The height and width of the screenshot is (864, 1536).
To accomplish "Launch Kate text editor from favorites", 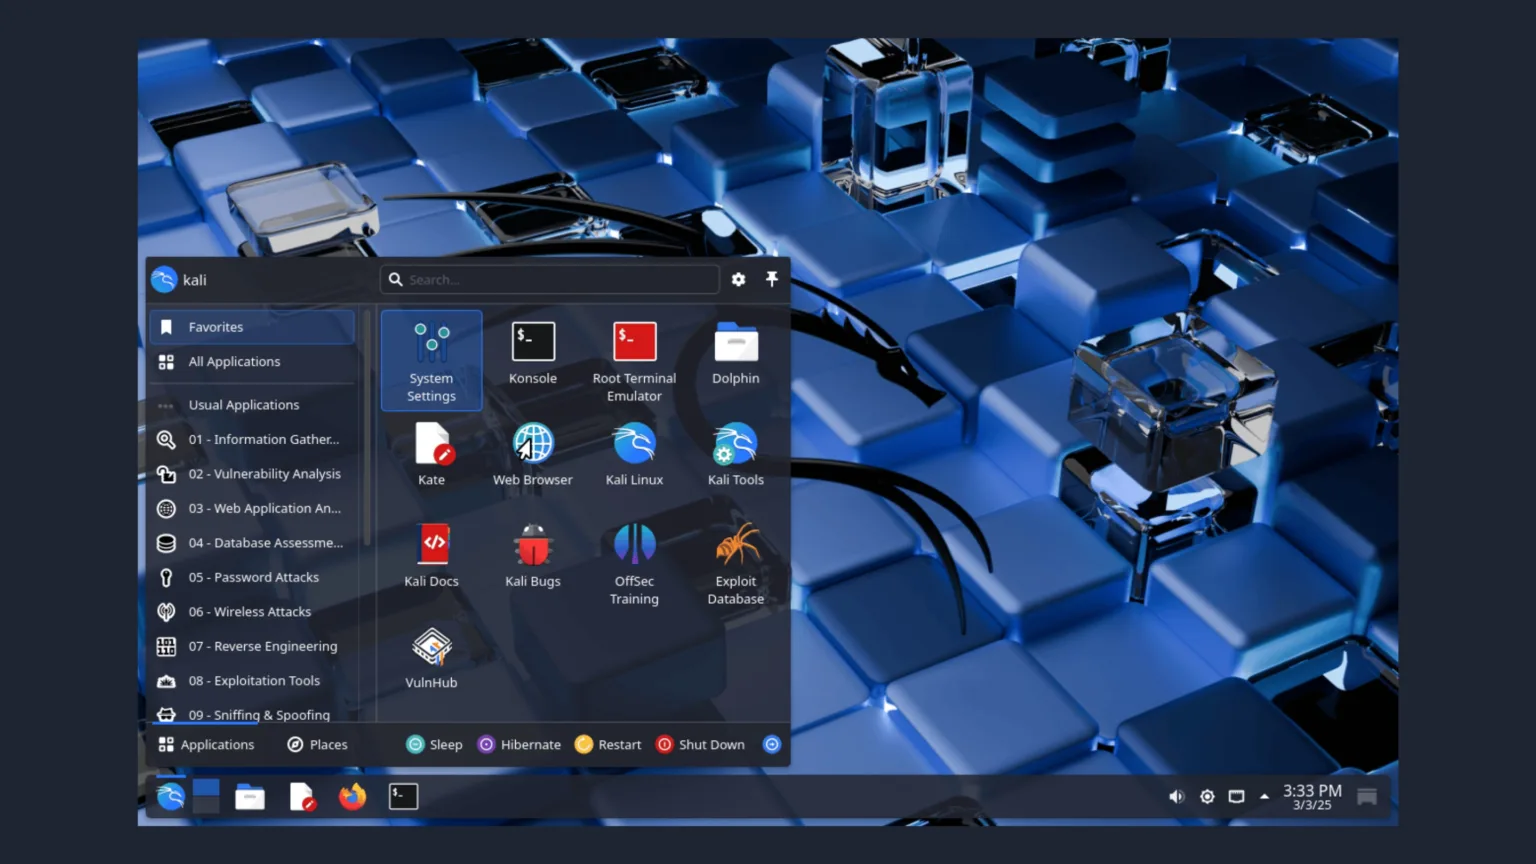I will click(432, 454).
